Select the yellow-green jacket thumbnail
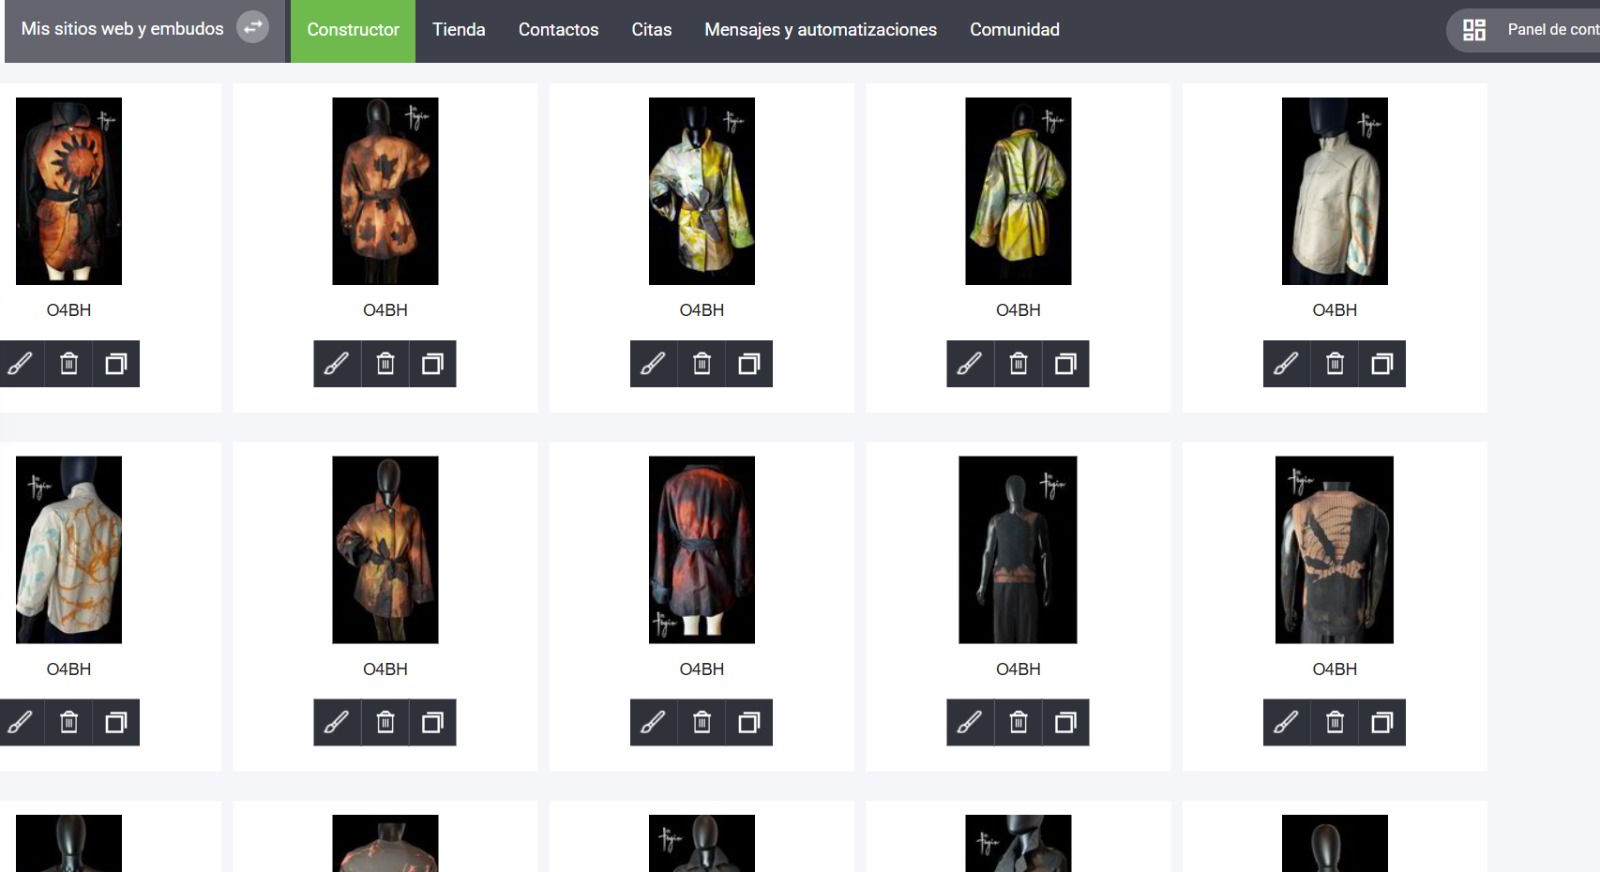The height and width of the screenshot is (872, 1600). point(1018,191)
